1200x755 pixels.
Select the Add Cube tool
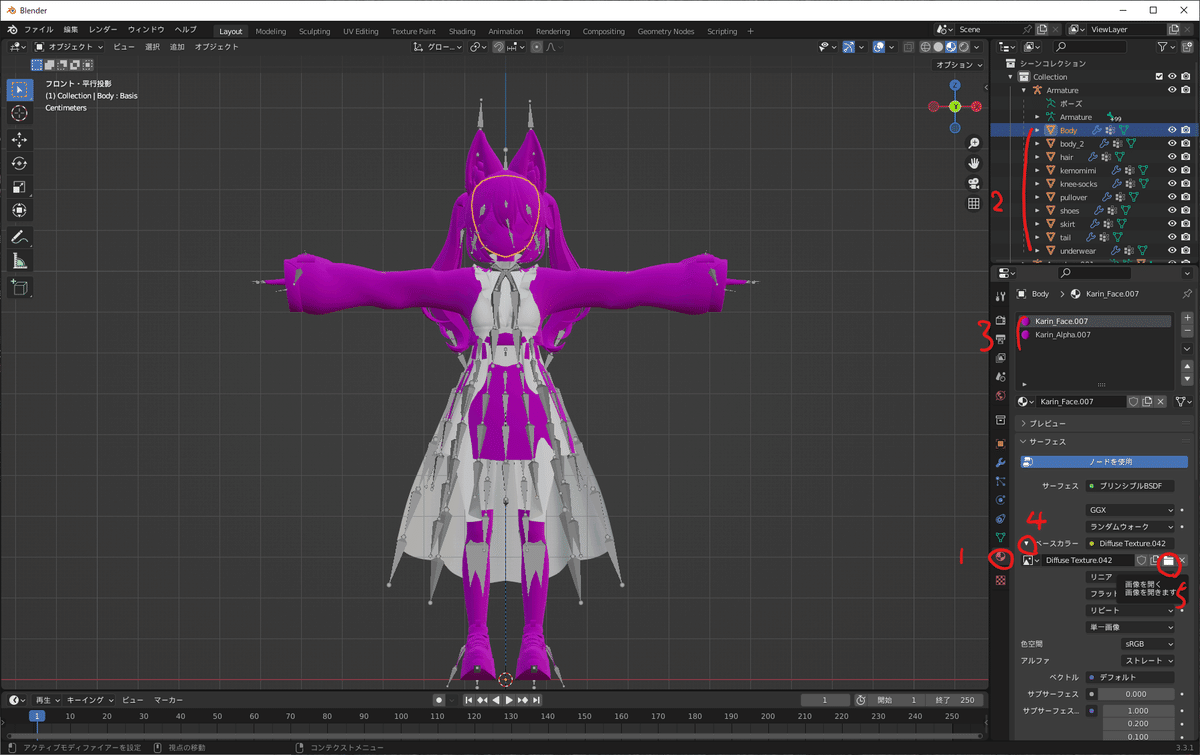19,287
